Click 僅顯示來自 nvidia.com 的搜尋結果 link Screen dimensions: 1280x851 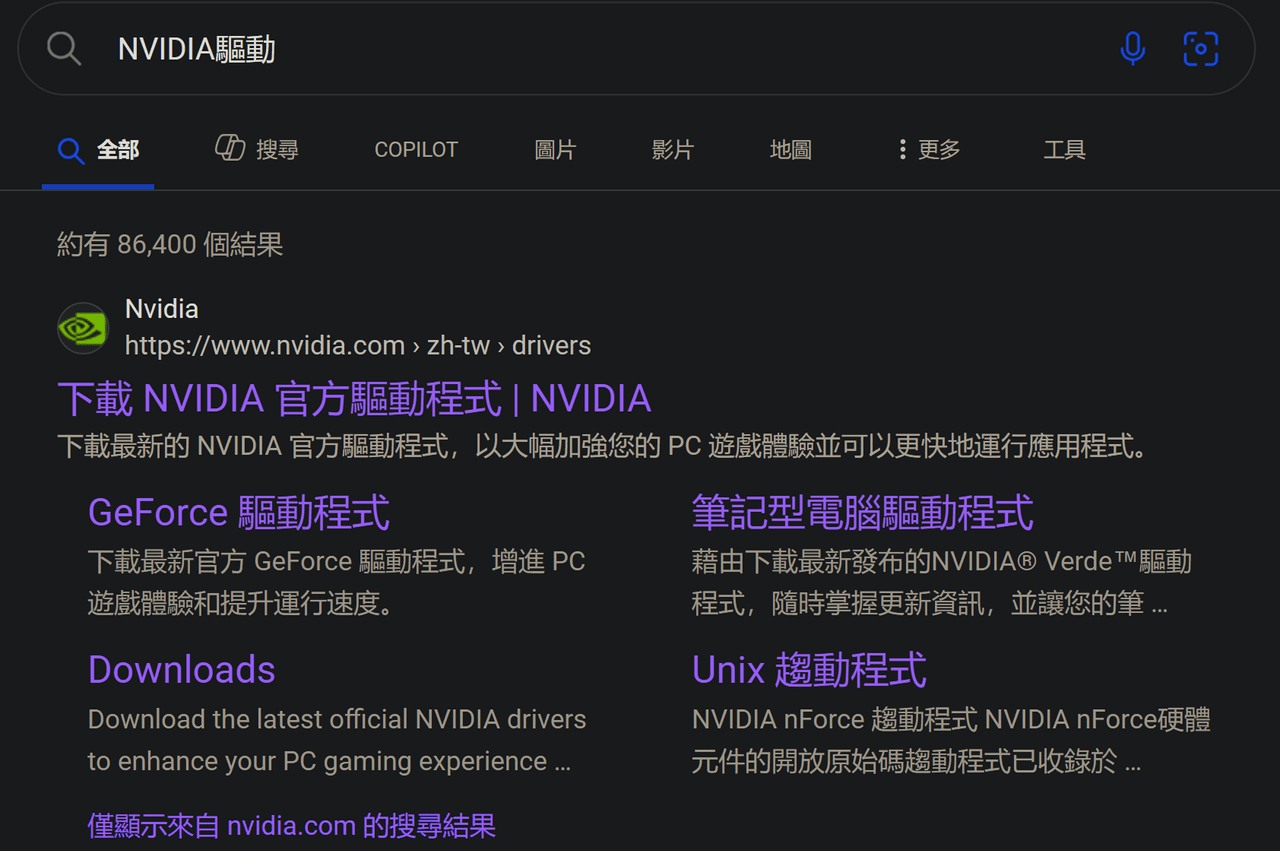[x=292, y=826]
